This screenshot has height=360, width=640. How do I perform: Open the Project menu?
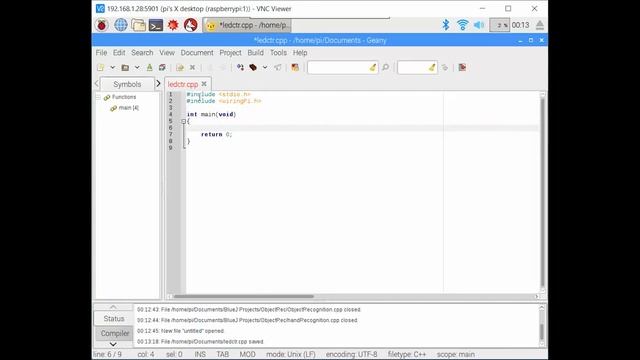230,53
